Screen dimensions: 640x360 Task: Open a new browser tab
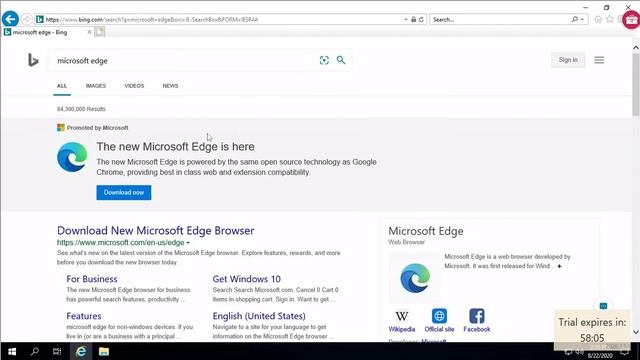pos(100,32)
